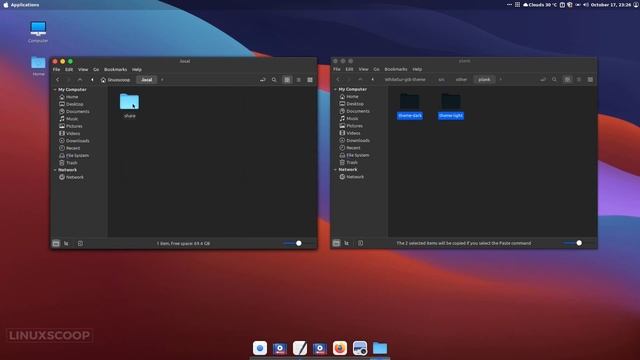Viewport: 640px width, 360px height.
Task: Switch plank window to list view
Action: tap(579, 80)
